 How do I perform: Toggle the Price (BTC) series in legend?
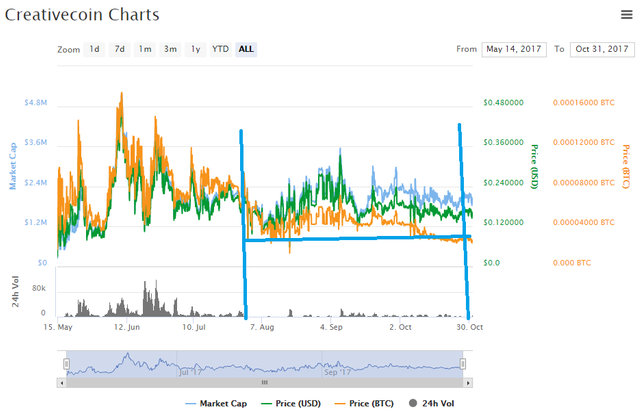[x=364, y=404]
